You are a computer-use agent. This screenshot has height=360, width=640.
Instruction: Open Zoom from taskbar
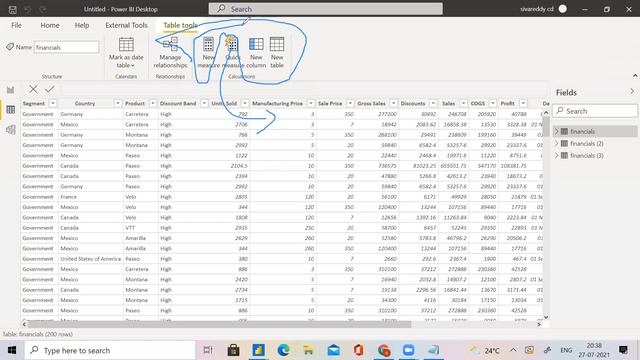(x=409, y=350)
